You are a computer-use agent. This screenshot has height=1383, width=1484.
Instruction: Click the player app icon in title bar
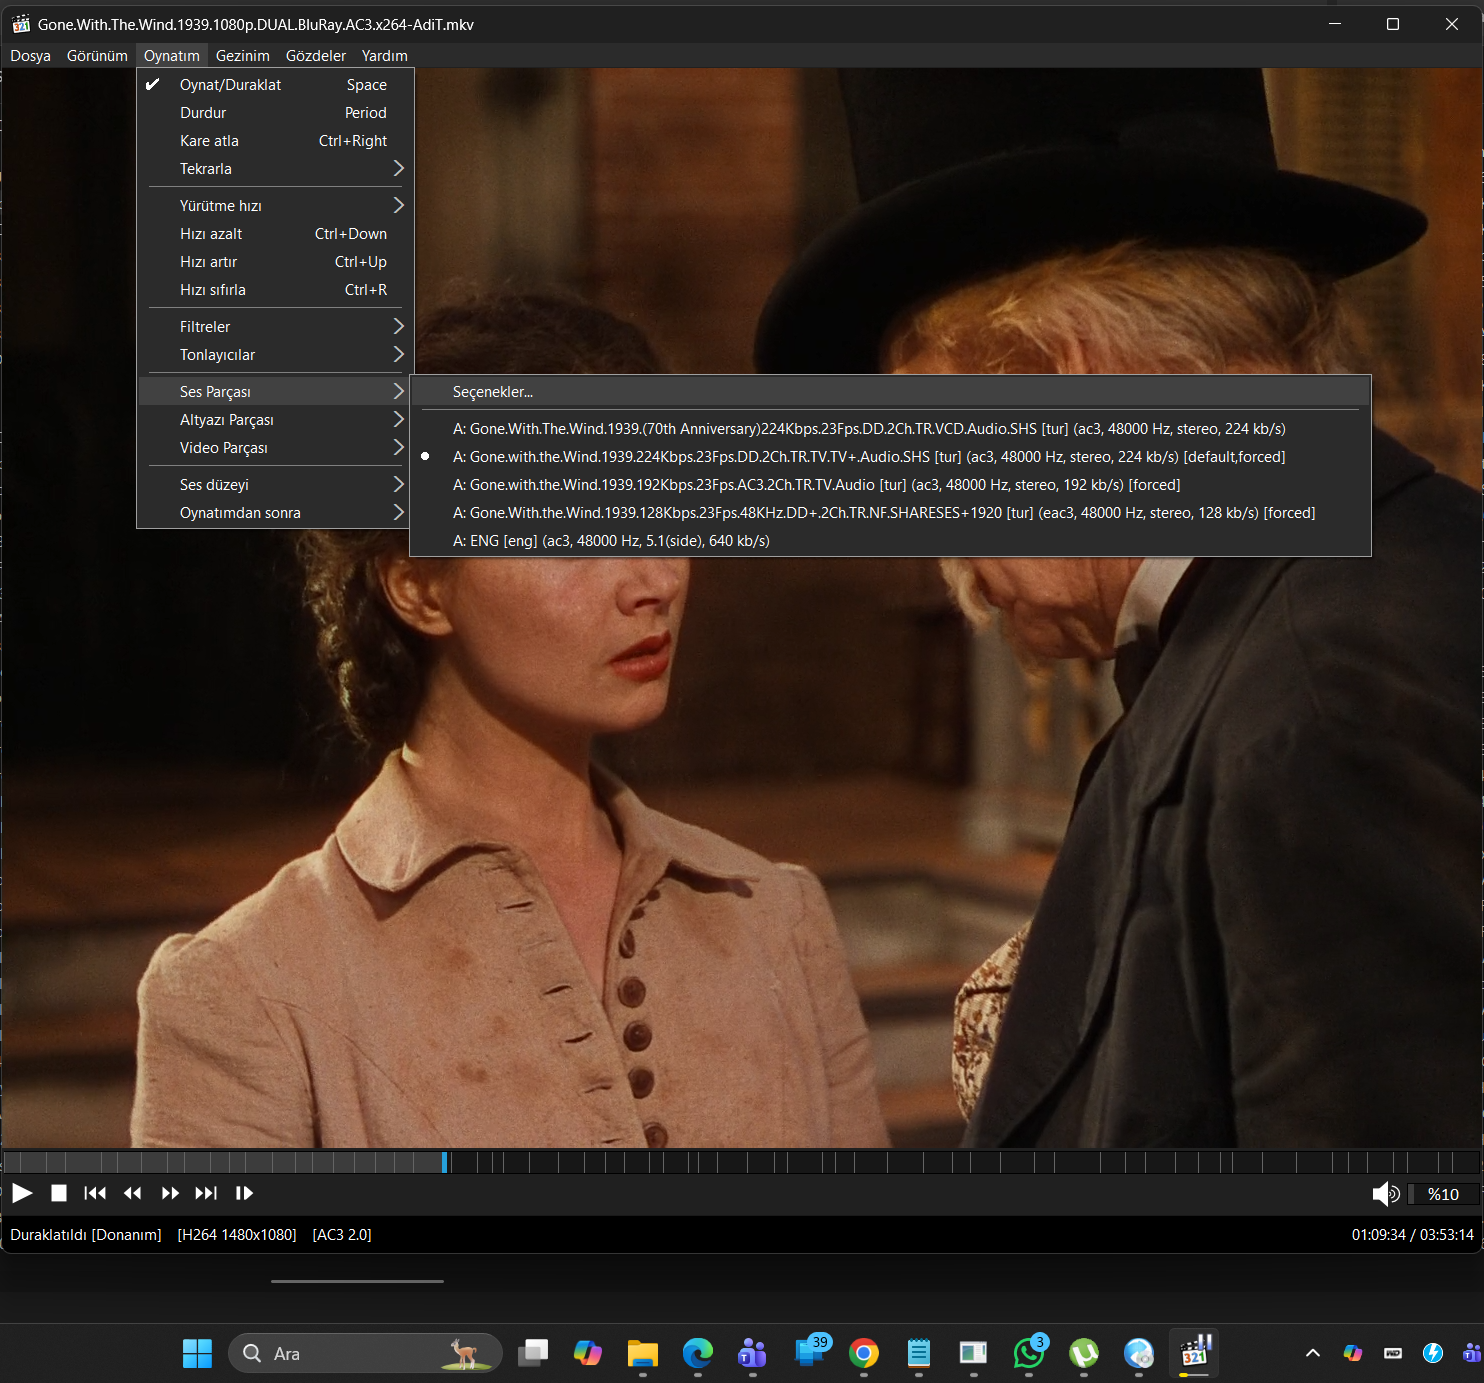point(20,24)
